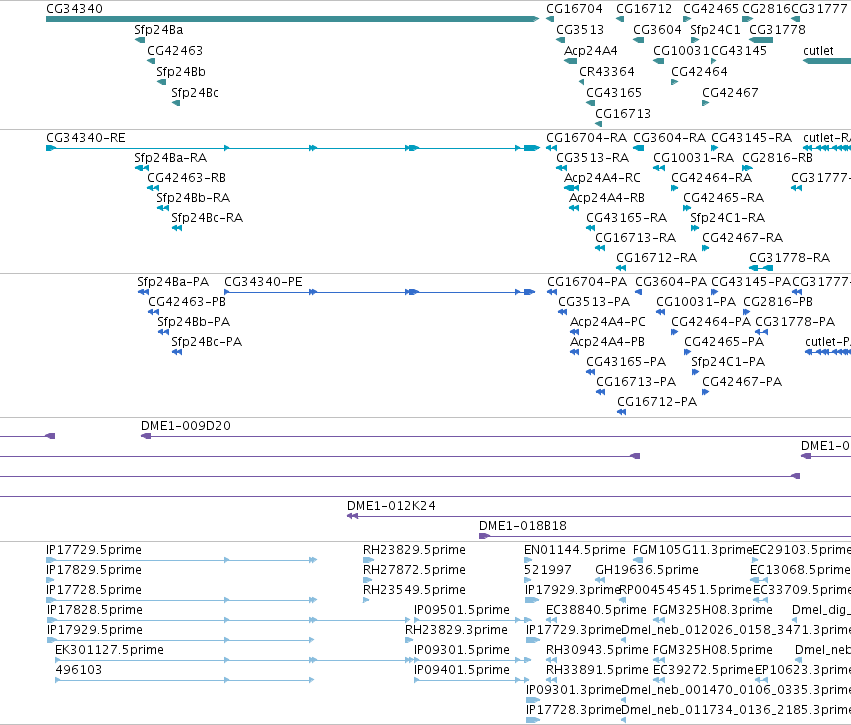This screenshot has height=725, width=851.
Task: Click the Acp24A4-RB transcript
Action: point(574,208)
